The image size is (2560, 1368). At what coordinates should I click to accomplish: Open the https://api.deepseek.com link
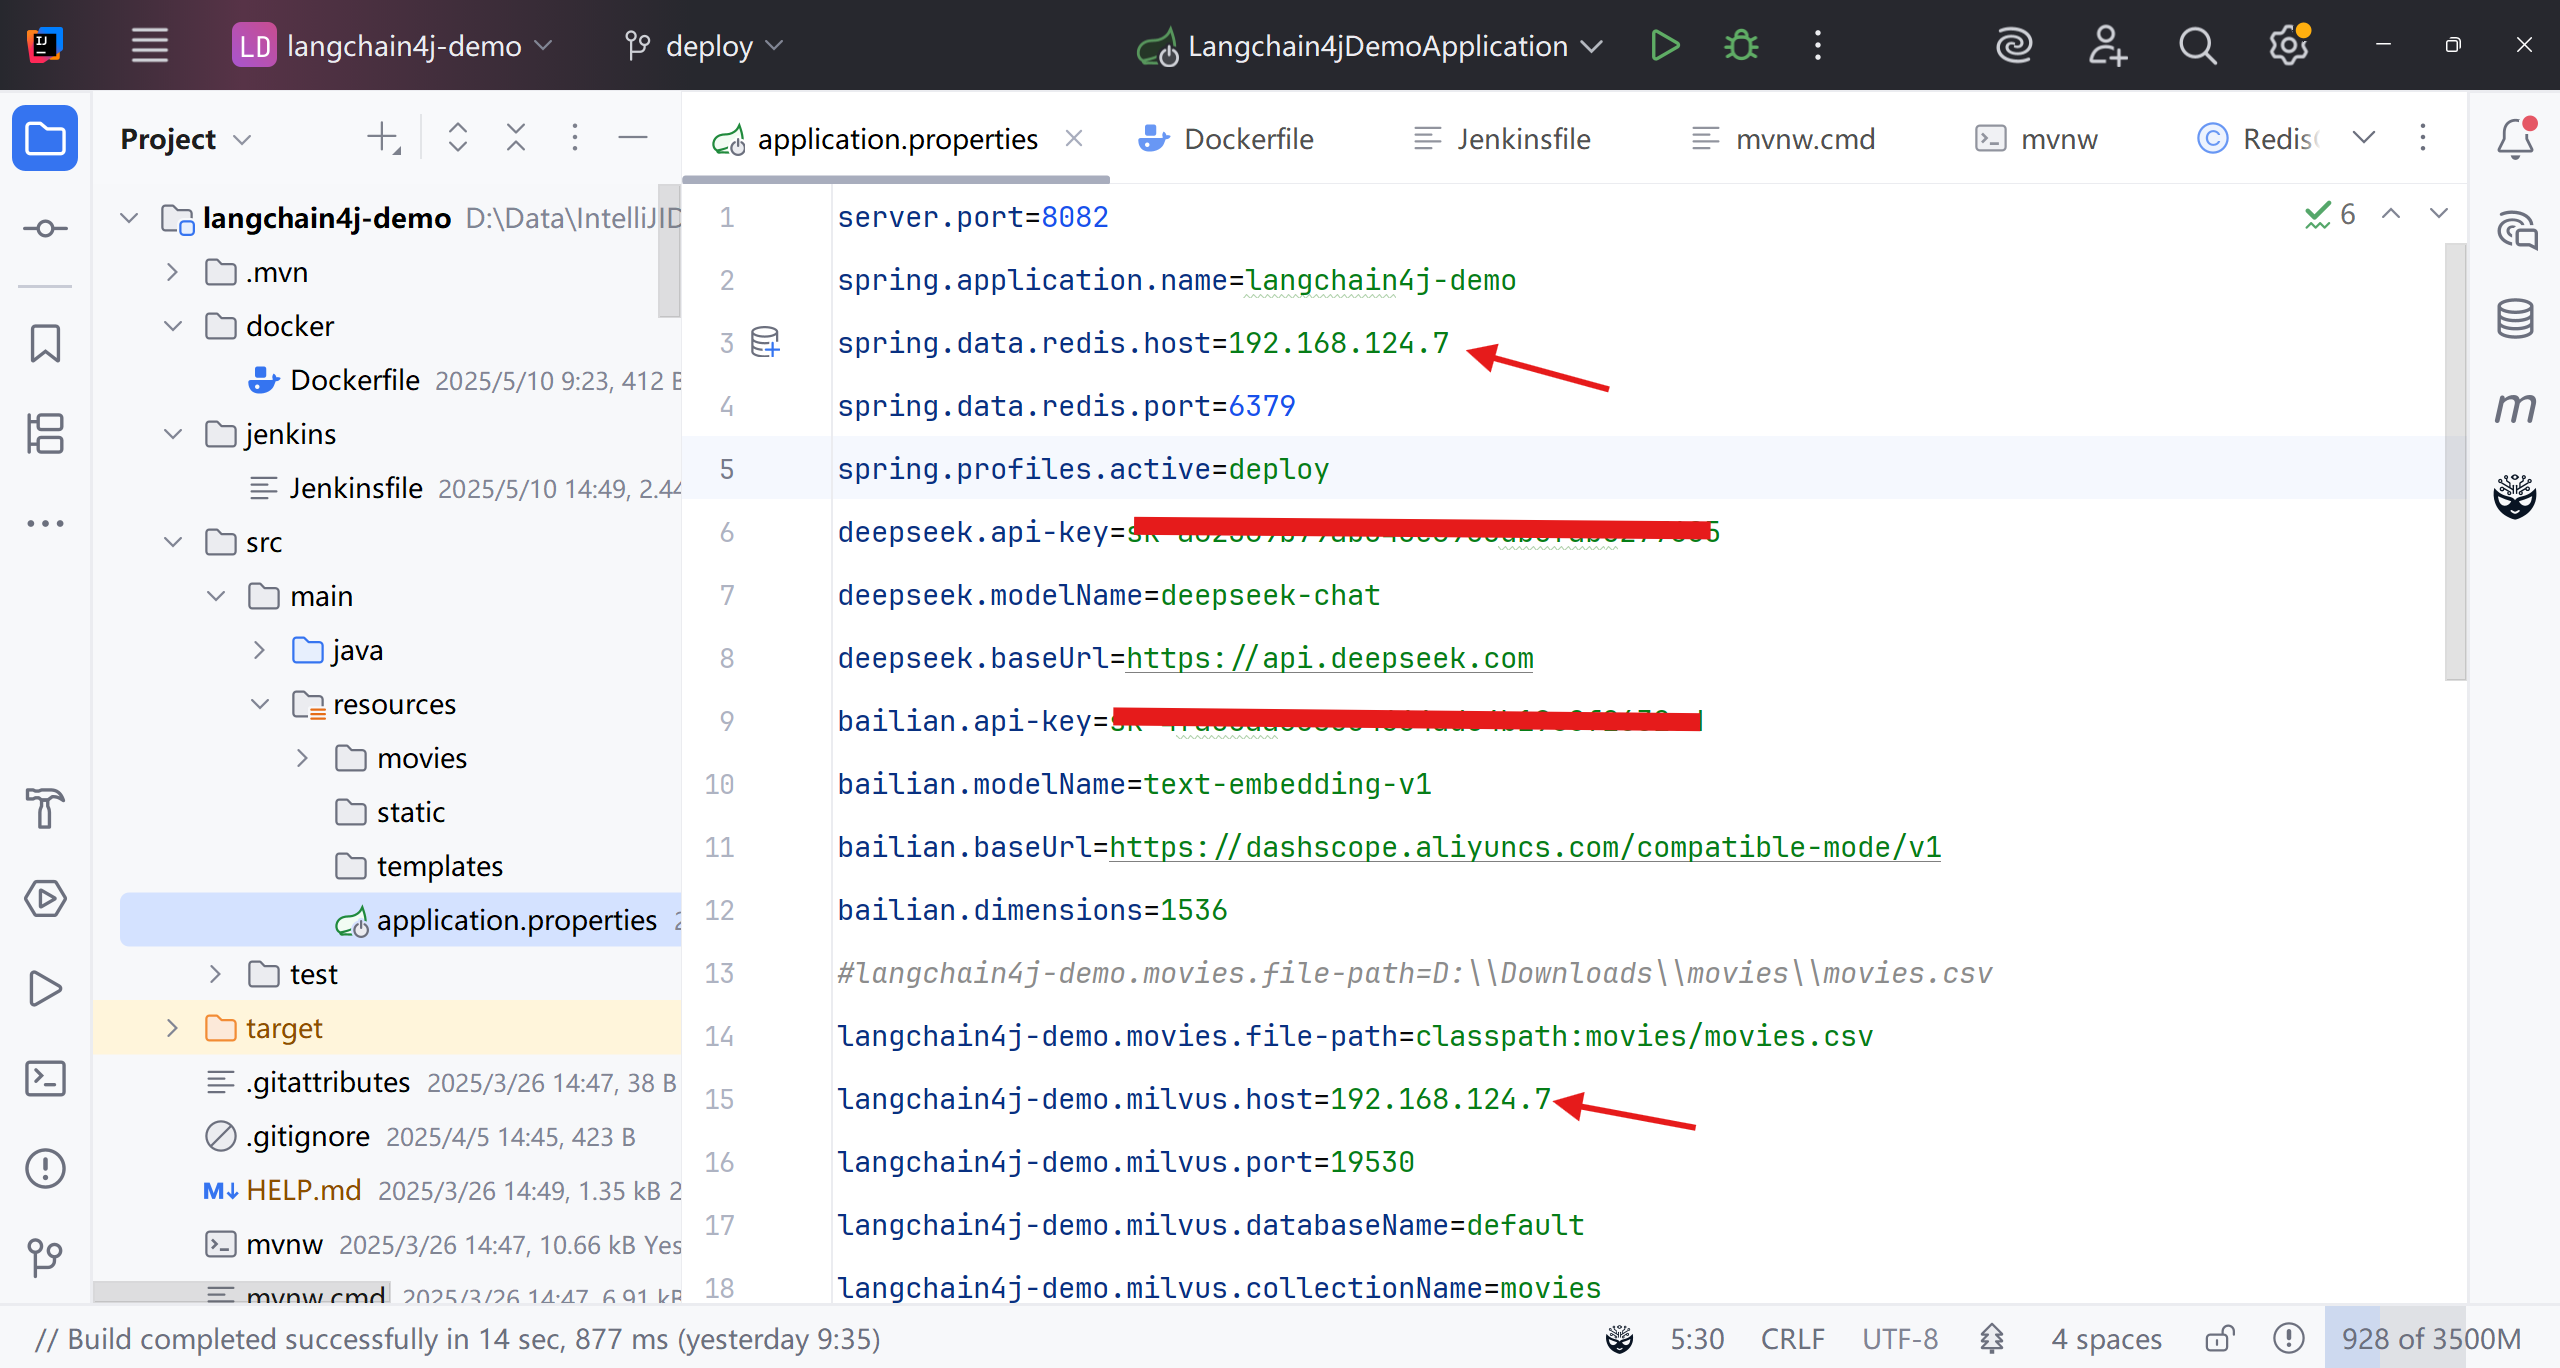pyautogui.click(x=1330, y=658)
